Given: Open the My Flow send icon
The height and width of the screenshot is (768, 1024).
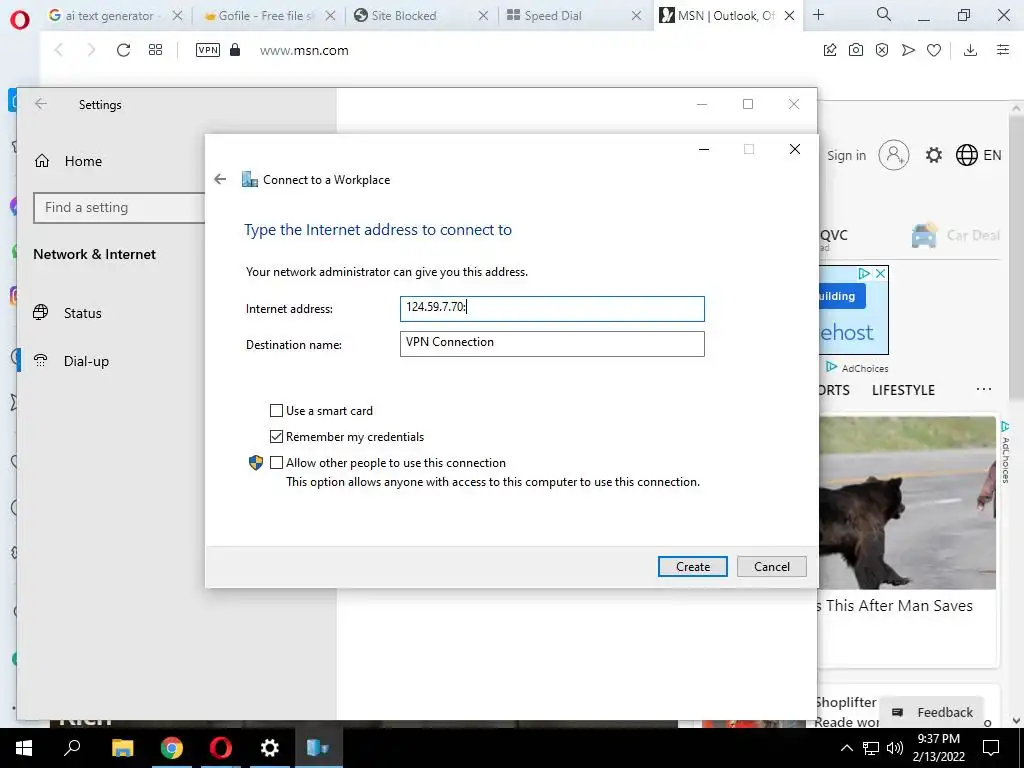Looking at the screenshot, I should pos(908,50).
